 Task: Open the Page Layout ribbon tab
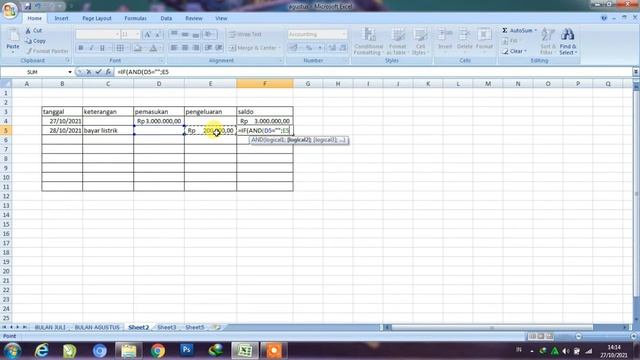pos(97,18)
